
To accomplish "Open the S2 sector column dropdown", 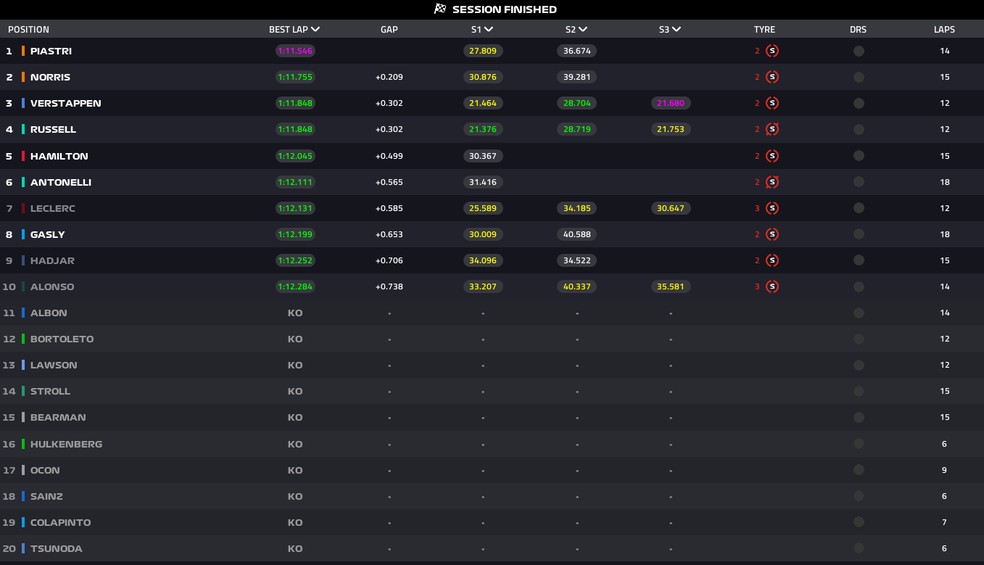I will pyautogui.click(x=576, y=30).
